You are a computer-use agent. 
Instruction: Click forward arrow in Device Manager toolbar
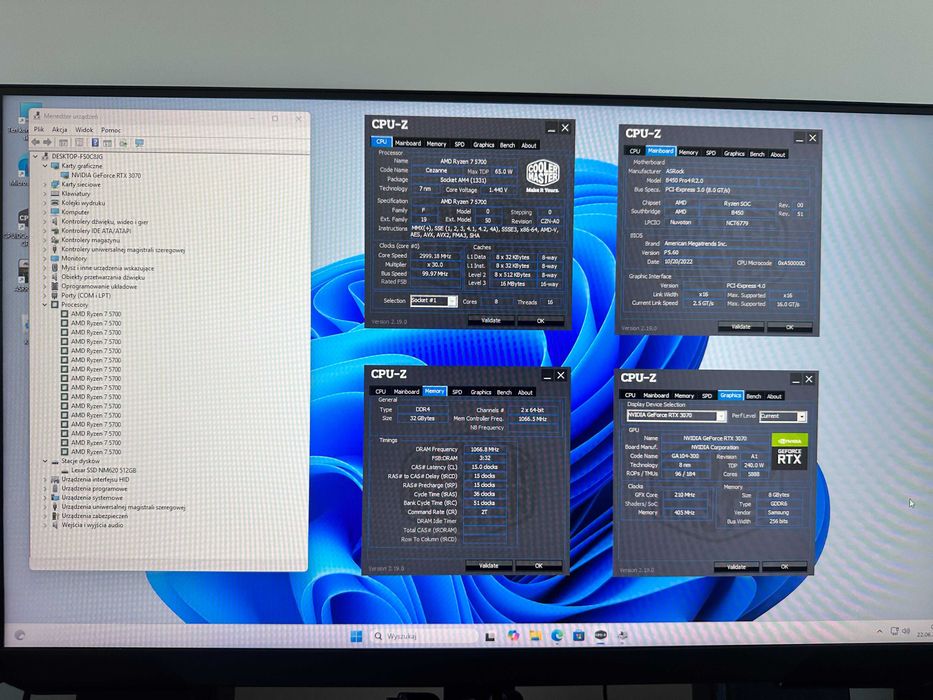48,143
